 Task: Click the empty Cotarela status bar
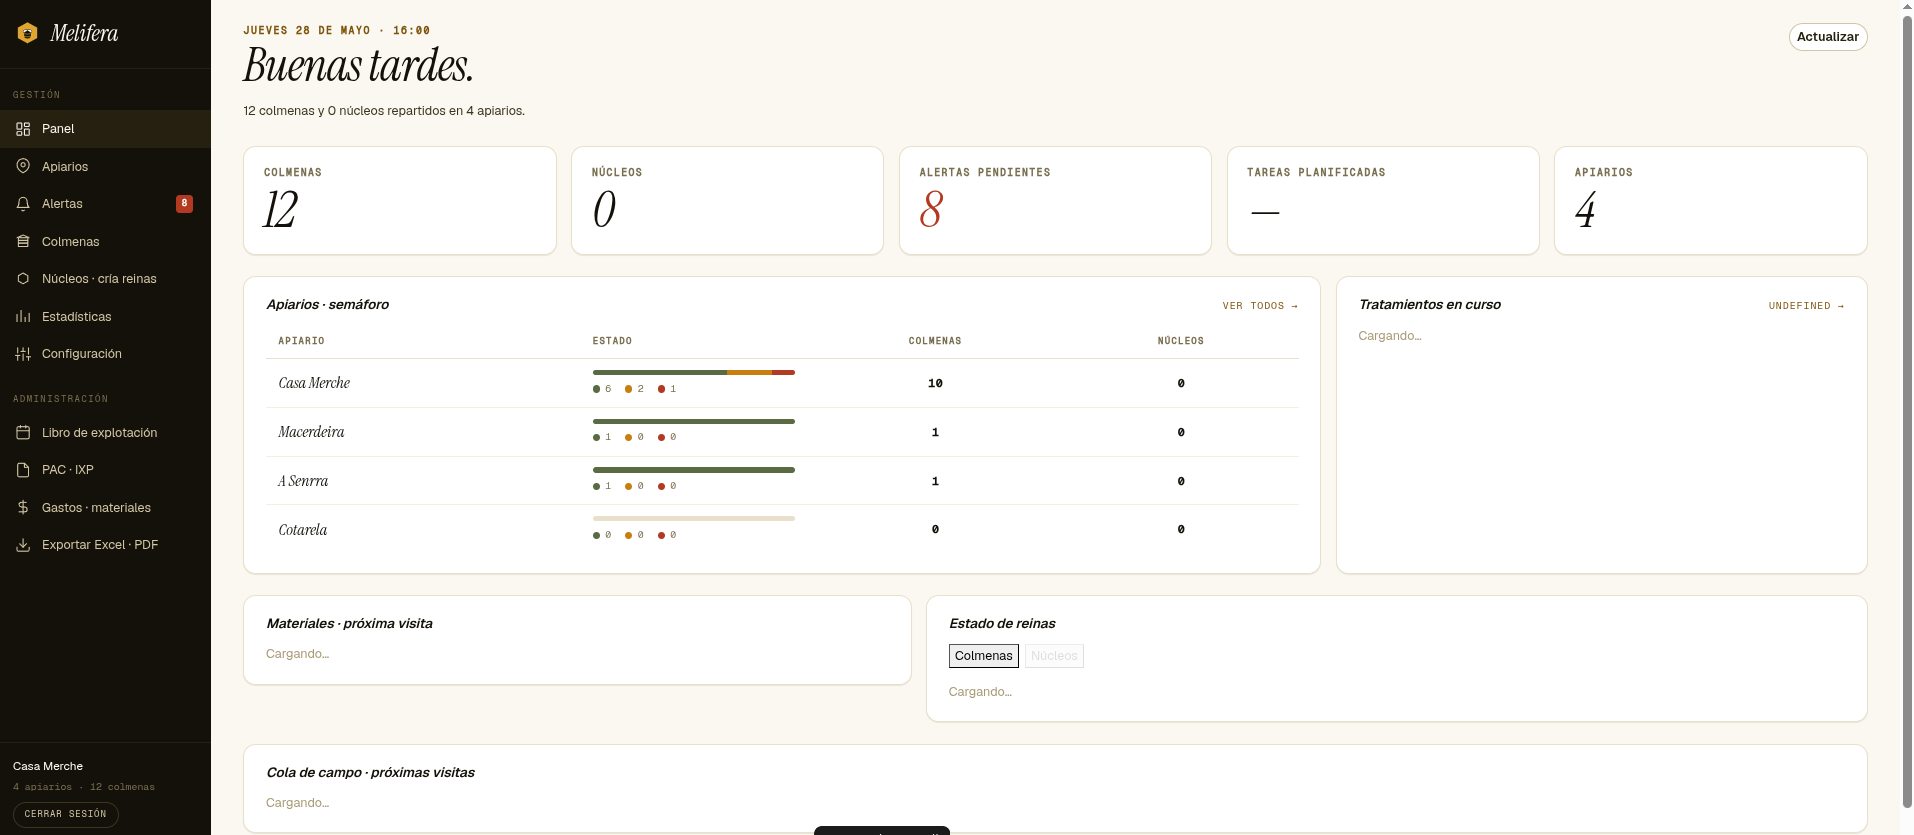click(x=694, y=518)
